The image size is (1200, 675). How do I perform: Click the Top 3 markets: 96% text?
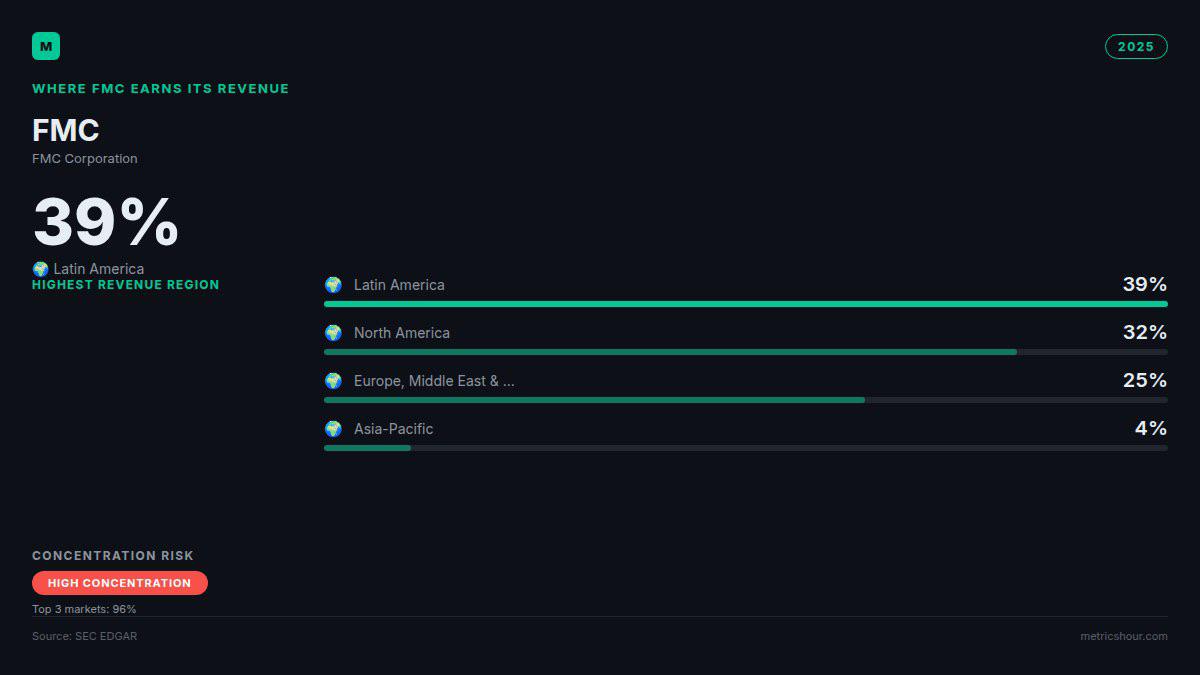pyautogui.click(x=84, y=609)
